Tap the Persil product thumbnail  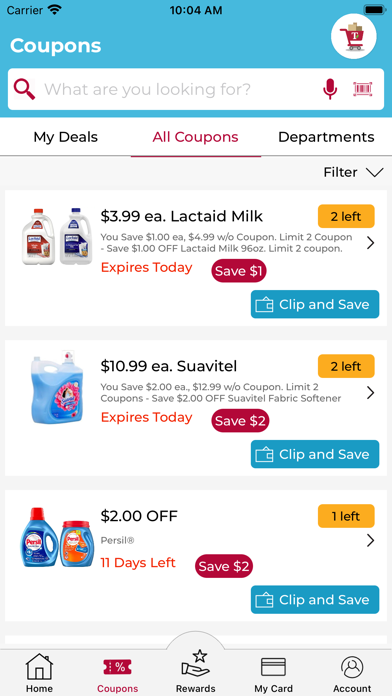coord(52,538)
